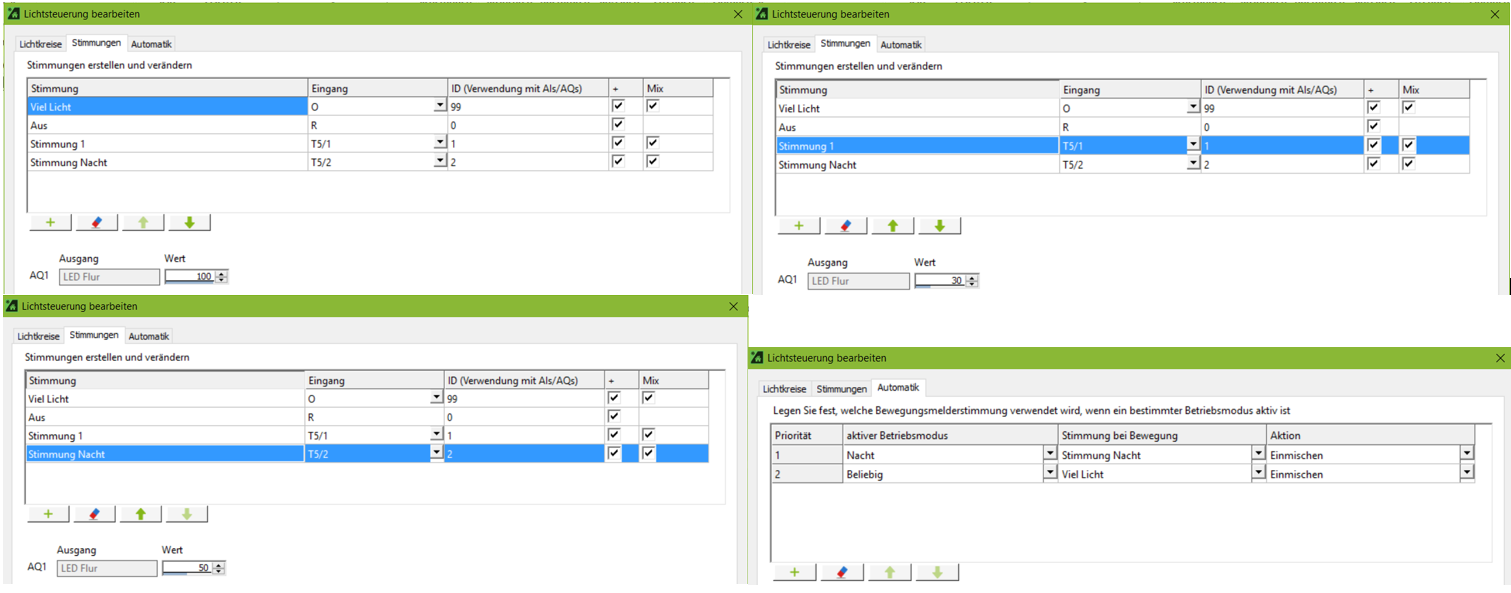The image size is (1511, 593).
Task: Open Stimmung bei Bewegung dropdown showing Viel Licht
Action: [1258, 474]
